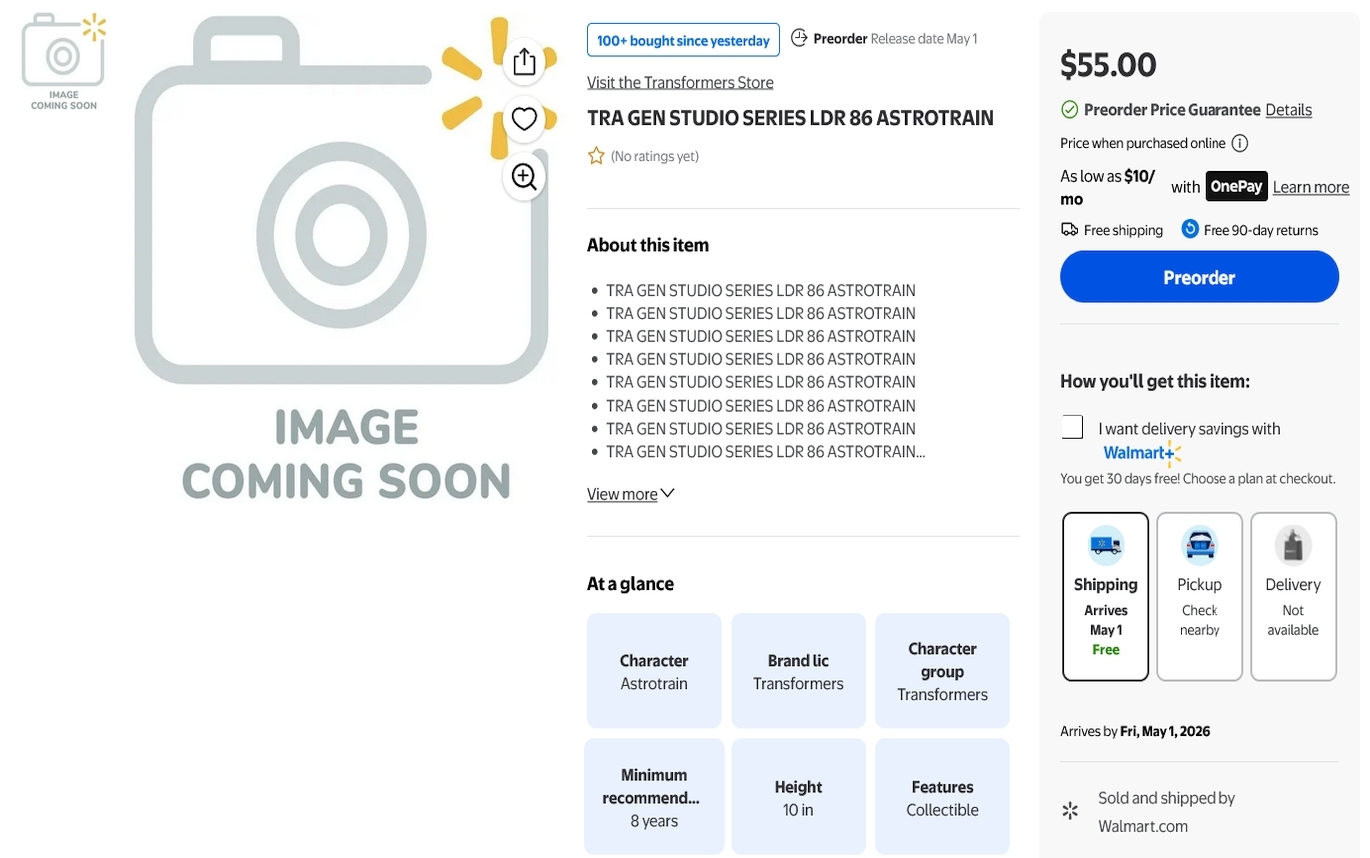This screenshot has height=858, width=1370.
Task: Click the star rating icon
Action: coord(596,156)
